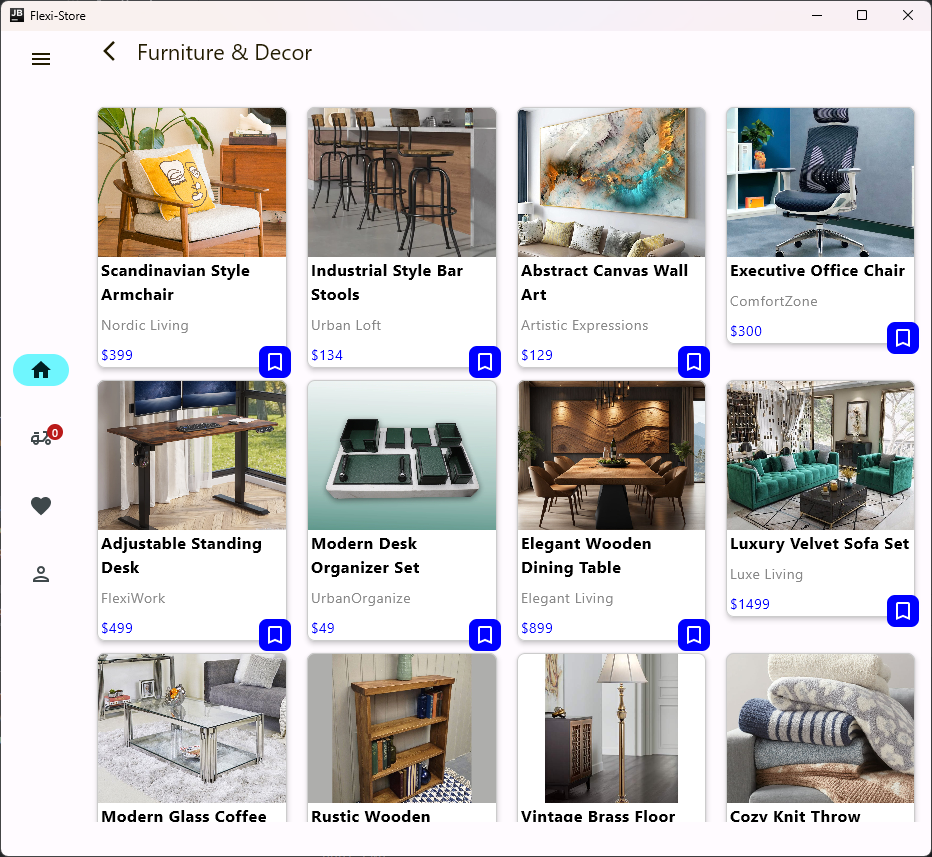The height and width of the screenshot is (857, 932).
Task: Toggle bookmark for Modern Desk Organizer Set
Action: 485,635
